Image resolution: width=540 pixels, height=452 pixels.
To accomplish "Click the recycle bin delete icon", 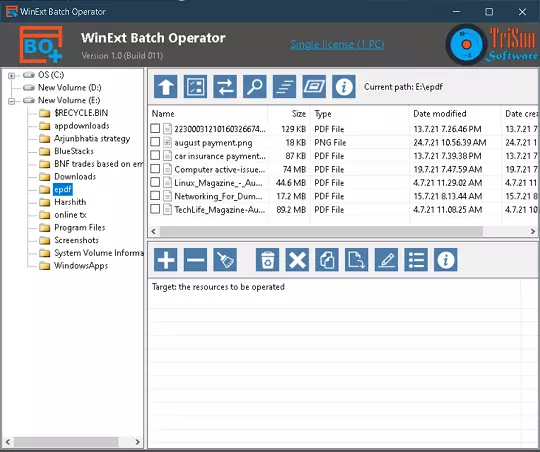I will click(267, 260).
